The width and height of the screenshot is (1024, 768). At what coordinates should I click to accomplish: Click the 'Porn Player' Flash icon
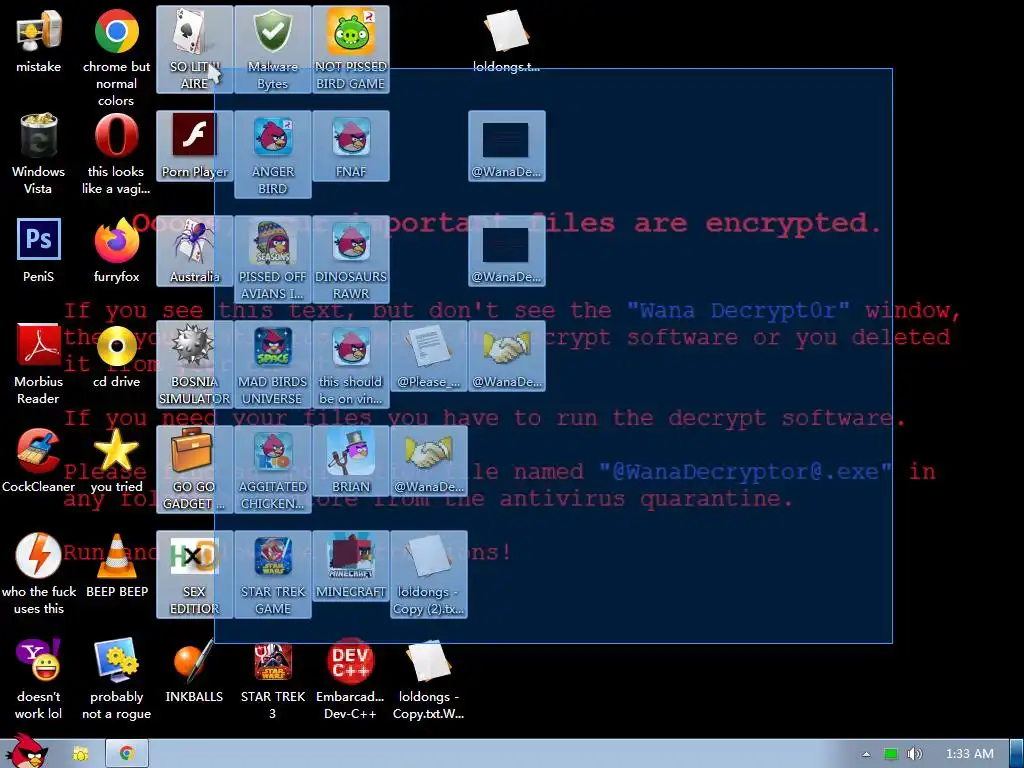(x=195, y=146)
